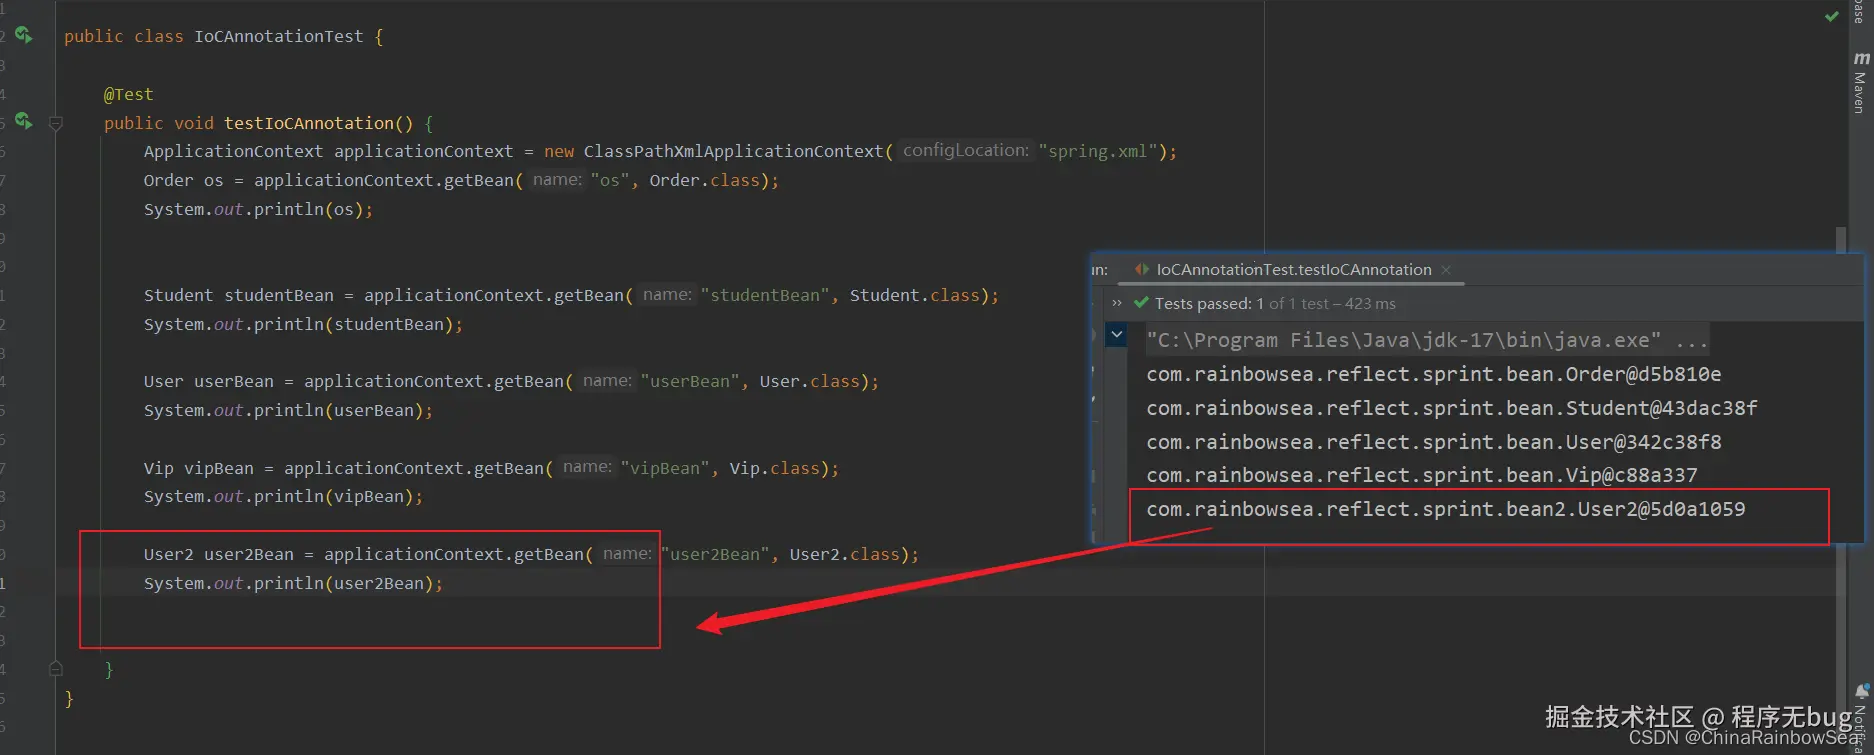Expand hidden test toolbar via double chevron

point(1117,303)
